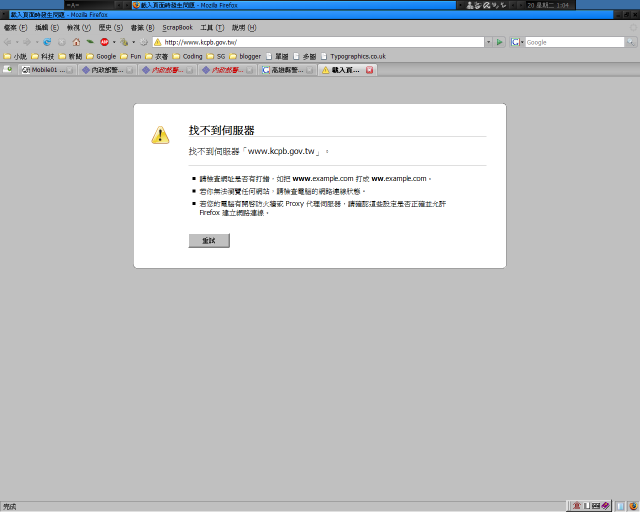The height and width of the screenshot is (512, 640).
Task: Open the 歷史 (S) menu
Action: click(111, 28)
